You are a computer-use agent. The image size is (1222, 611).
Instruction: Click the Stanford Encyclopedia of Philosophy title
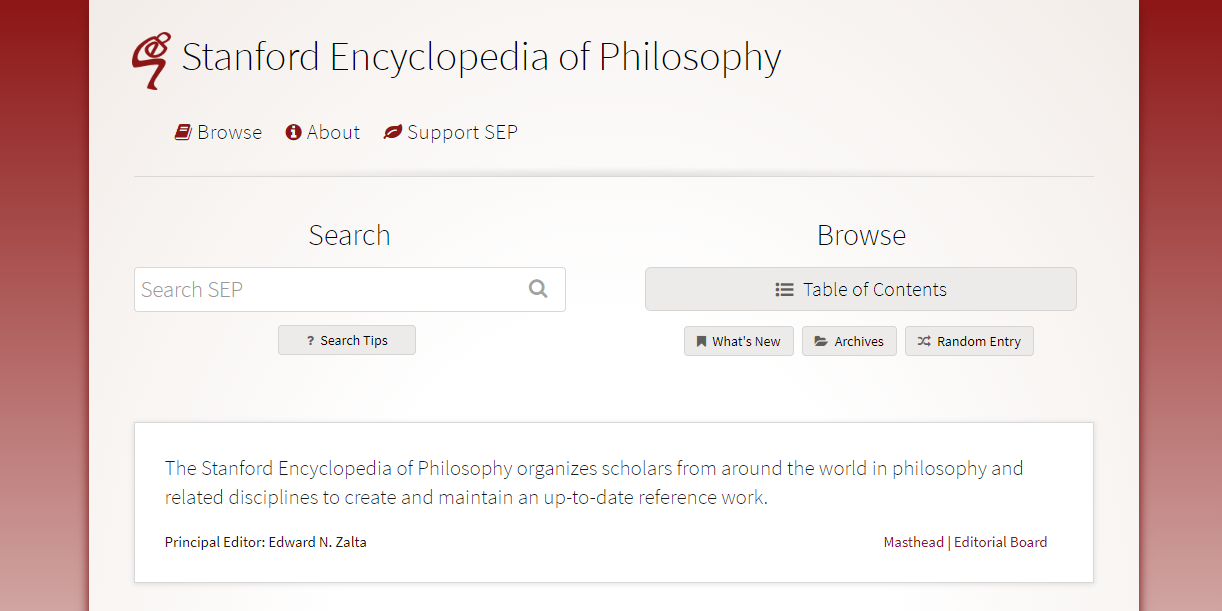[x=481, y=57]
